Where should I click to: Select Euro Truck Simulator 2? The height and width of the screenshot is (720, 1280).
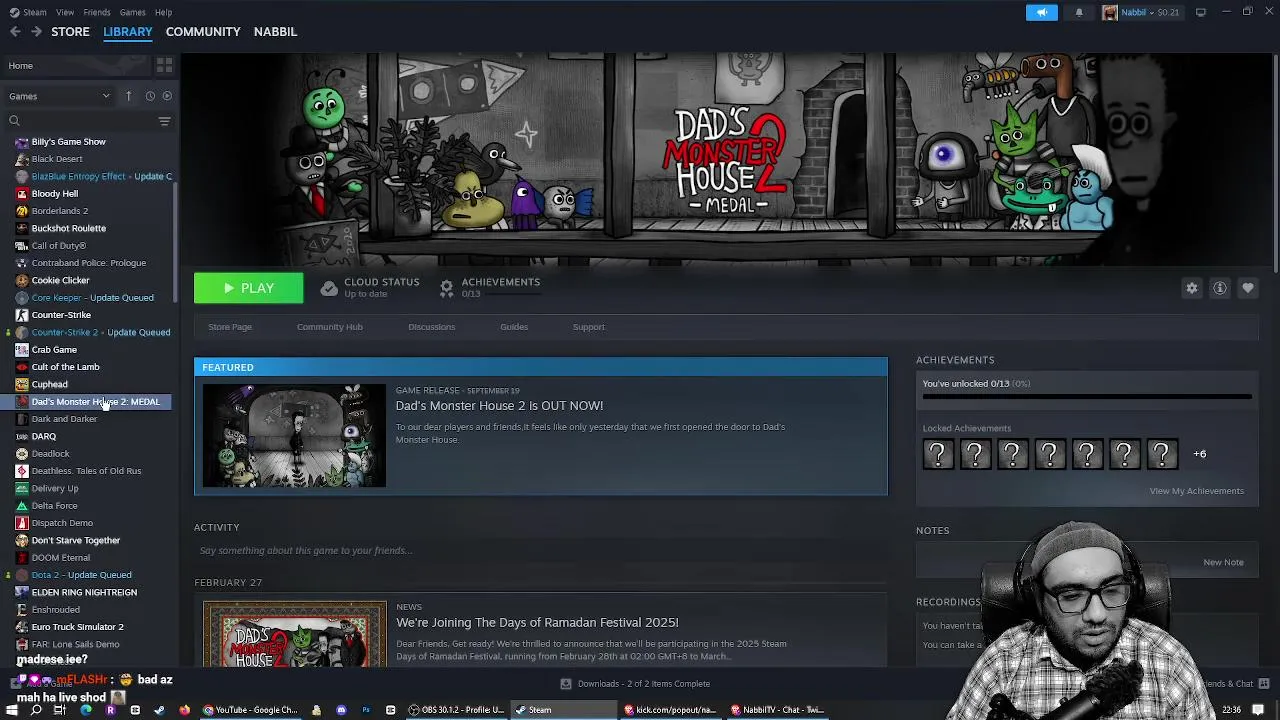[x=77, y=627]
